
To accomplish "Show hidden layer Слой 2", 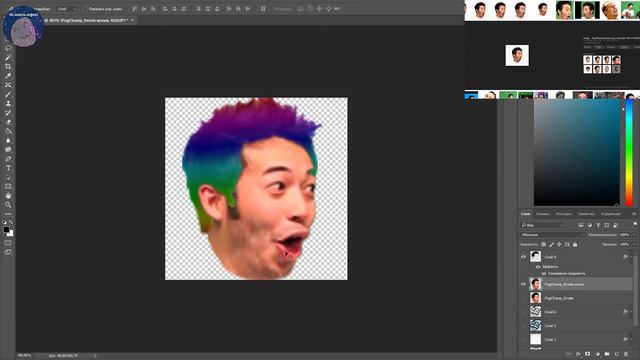I will pos(524,339).
